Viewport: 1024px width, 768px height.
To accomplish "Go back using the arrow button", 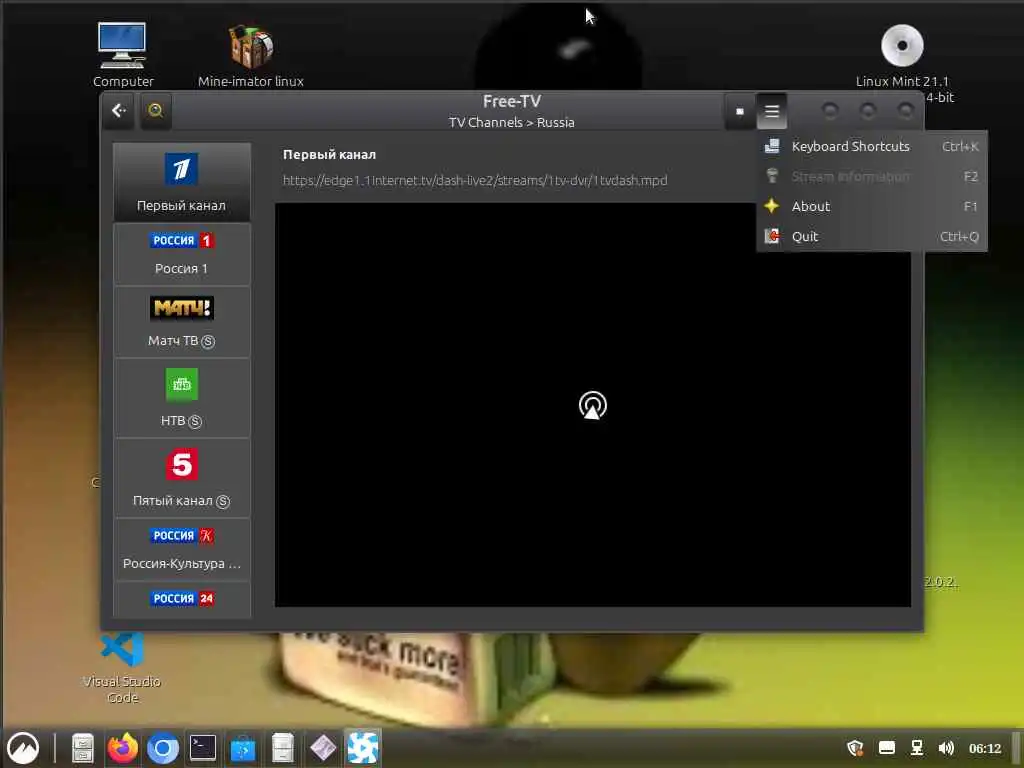I will pyautogui.click(x=119, y=111).
